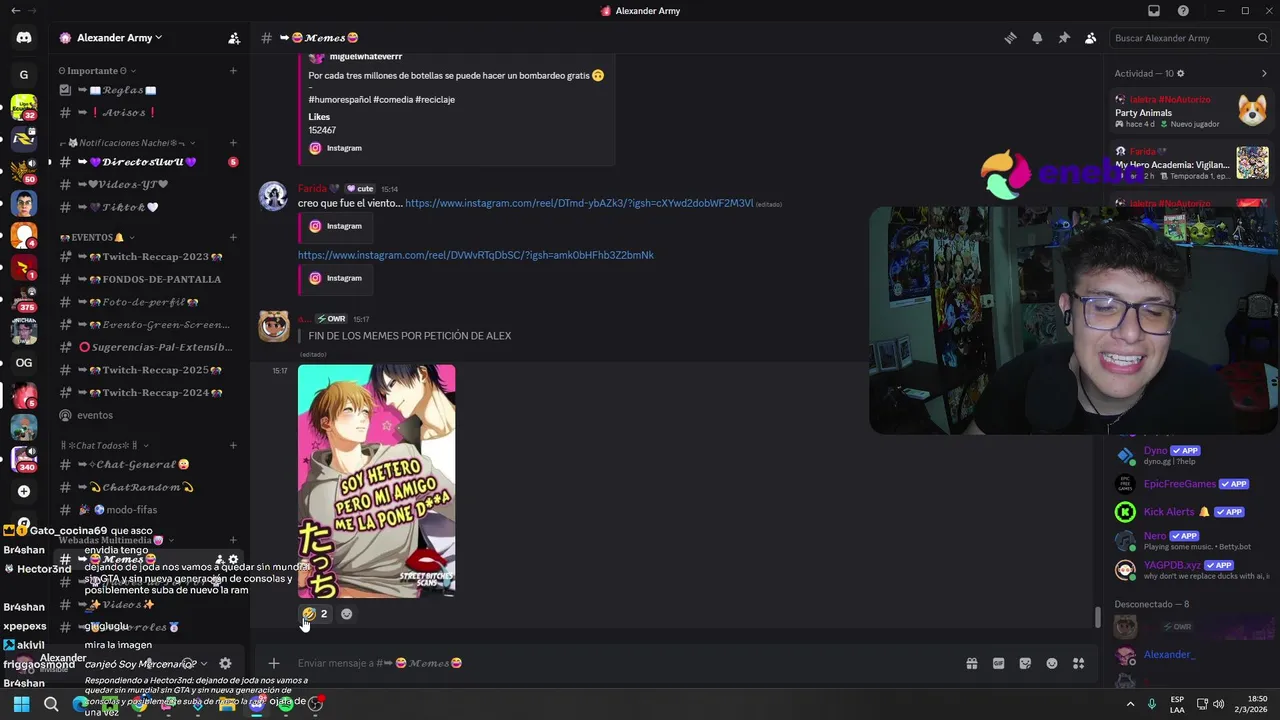Select the OG server icon
1280x720 pixels.
click(x=24, y=363)
